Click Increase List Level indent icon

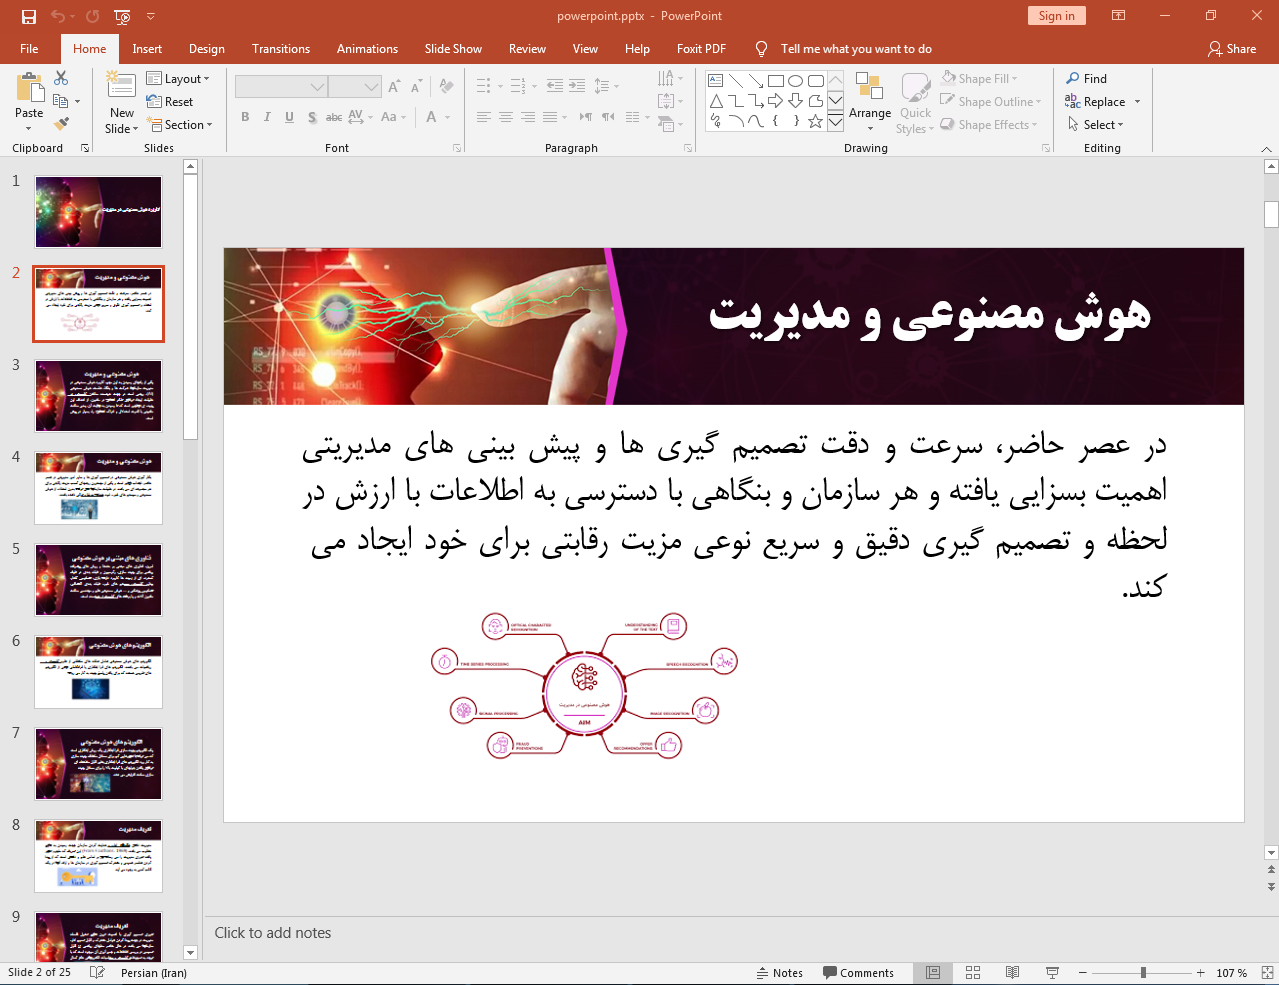click(x=577, y=86)
